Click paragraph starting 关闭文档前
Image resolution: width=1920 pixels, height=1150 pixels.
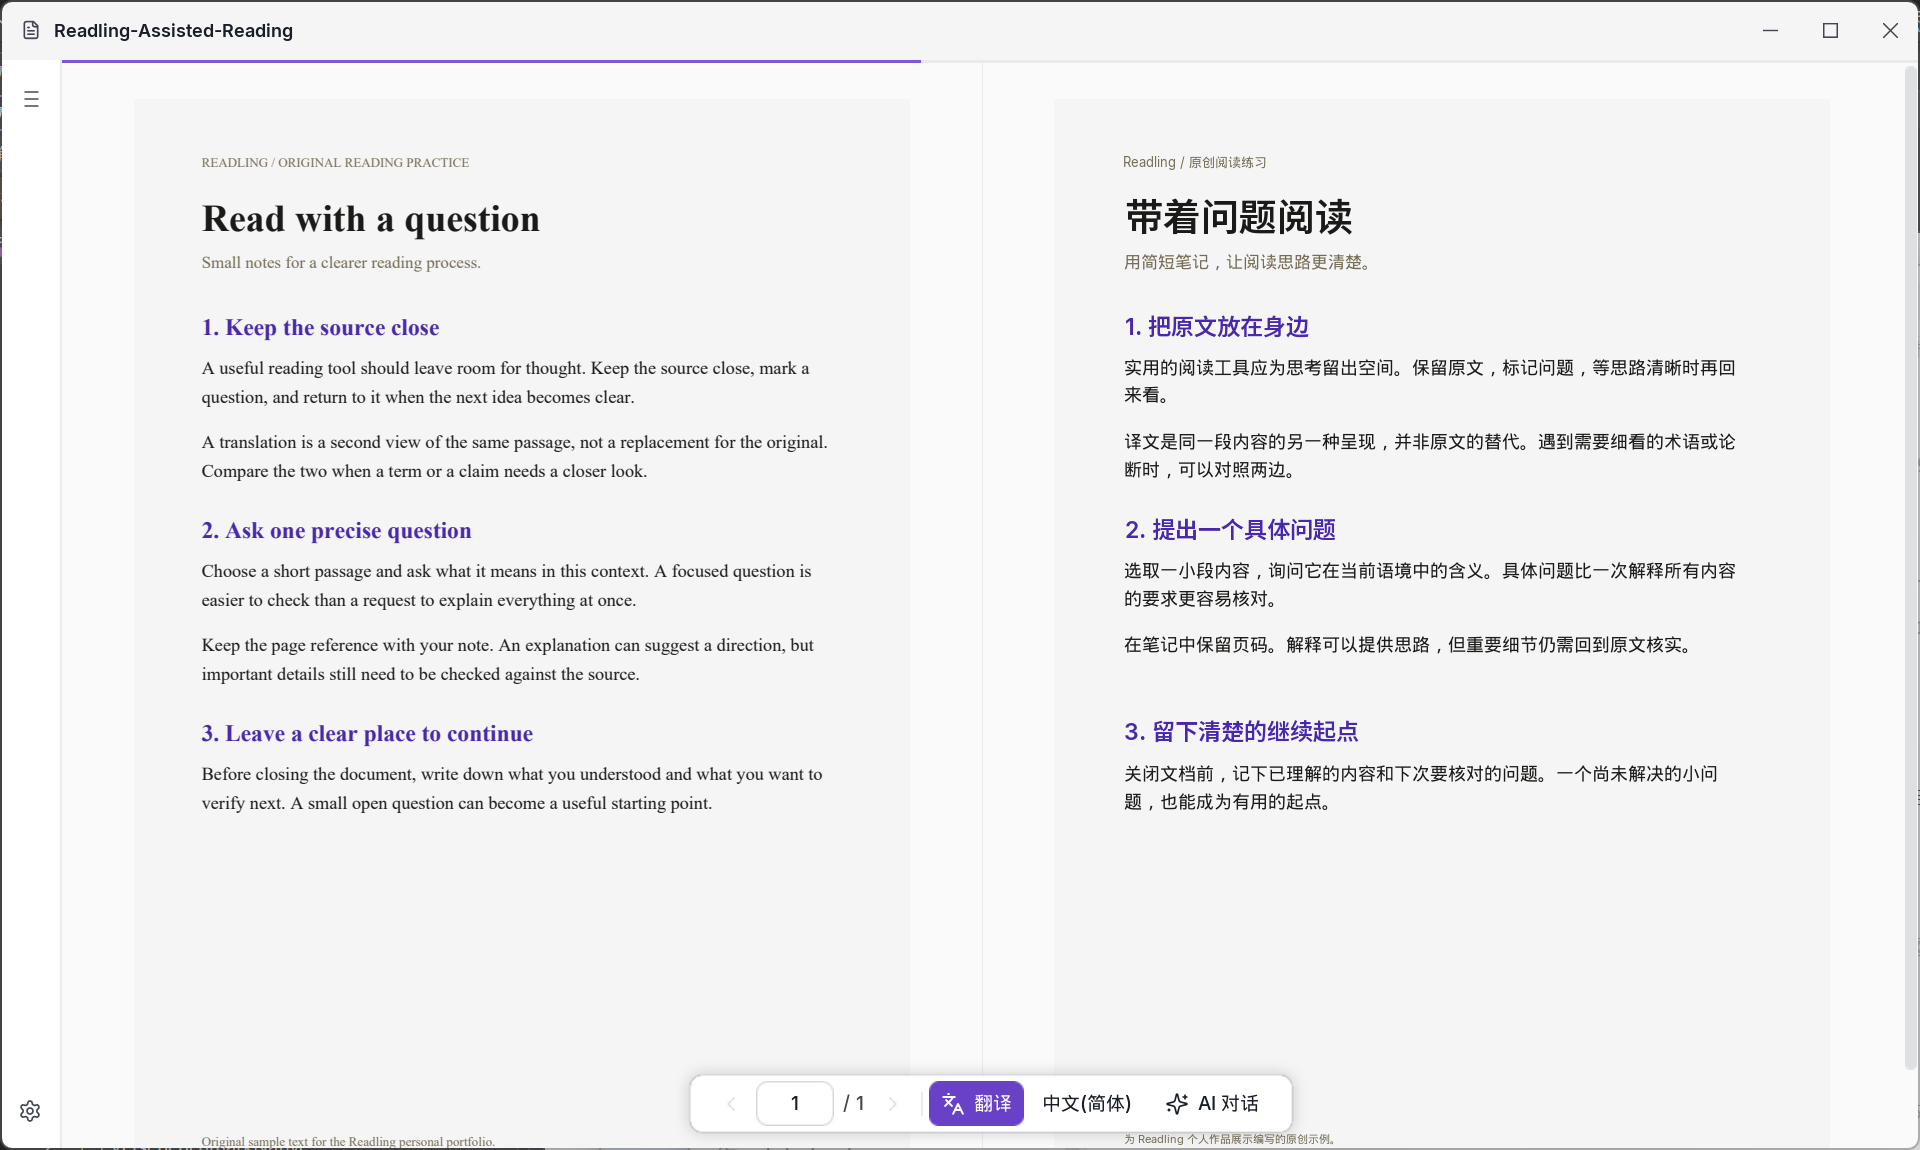1421,788
